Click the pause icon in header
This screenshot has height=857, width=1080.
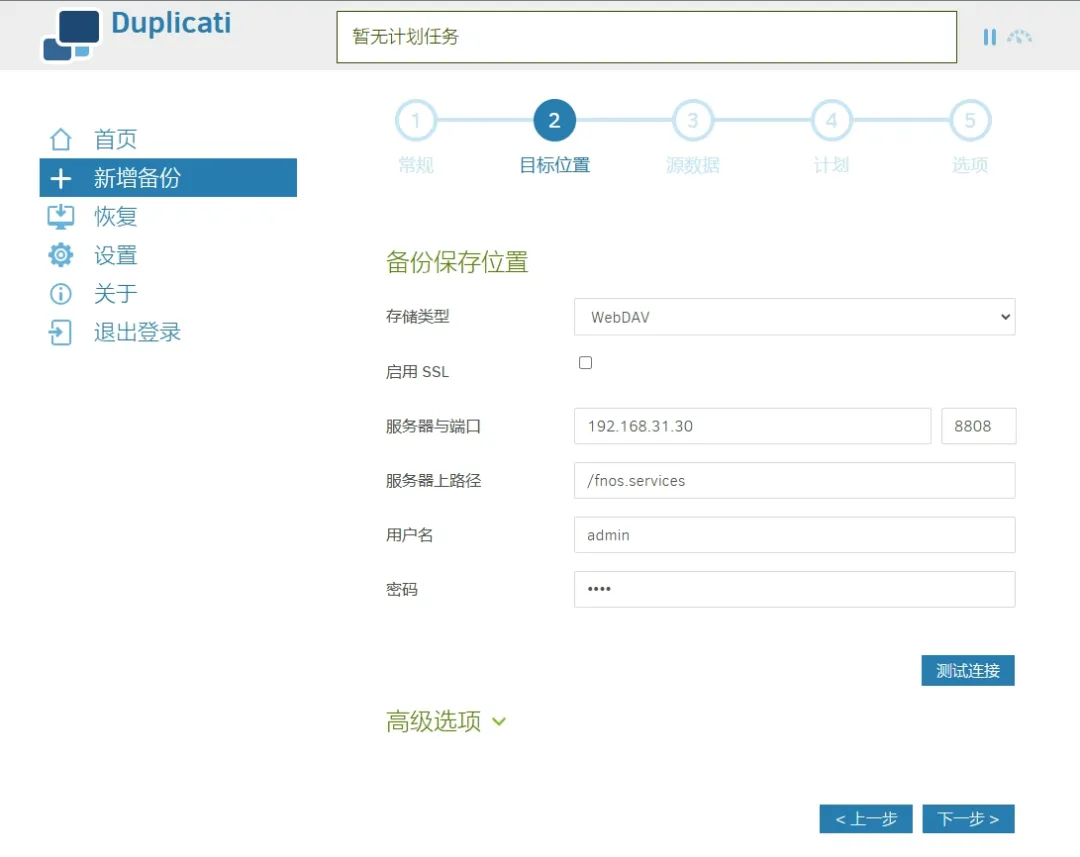click(x=989, y=37)
